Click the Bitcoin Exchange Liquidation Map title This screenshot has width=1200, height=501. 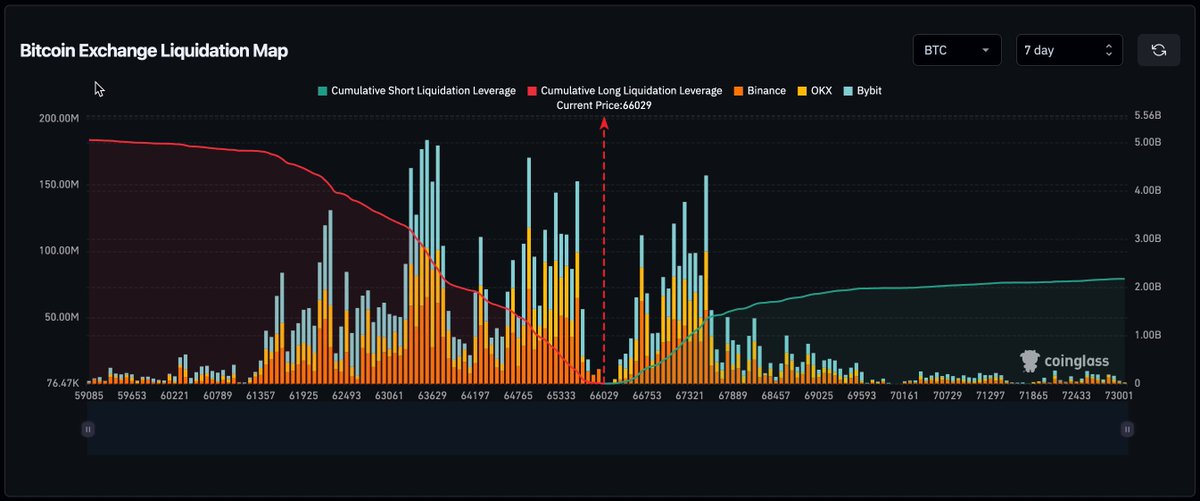154,50
